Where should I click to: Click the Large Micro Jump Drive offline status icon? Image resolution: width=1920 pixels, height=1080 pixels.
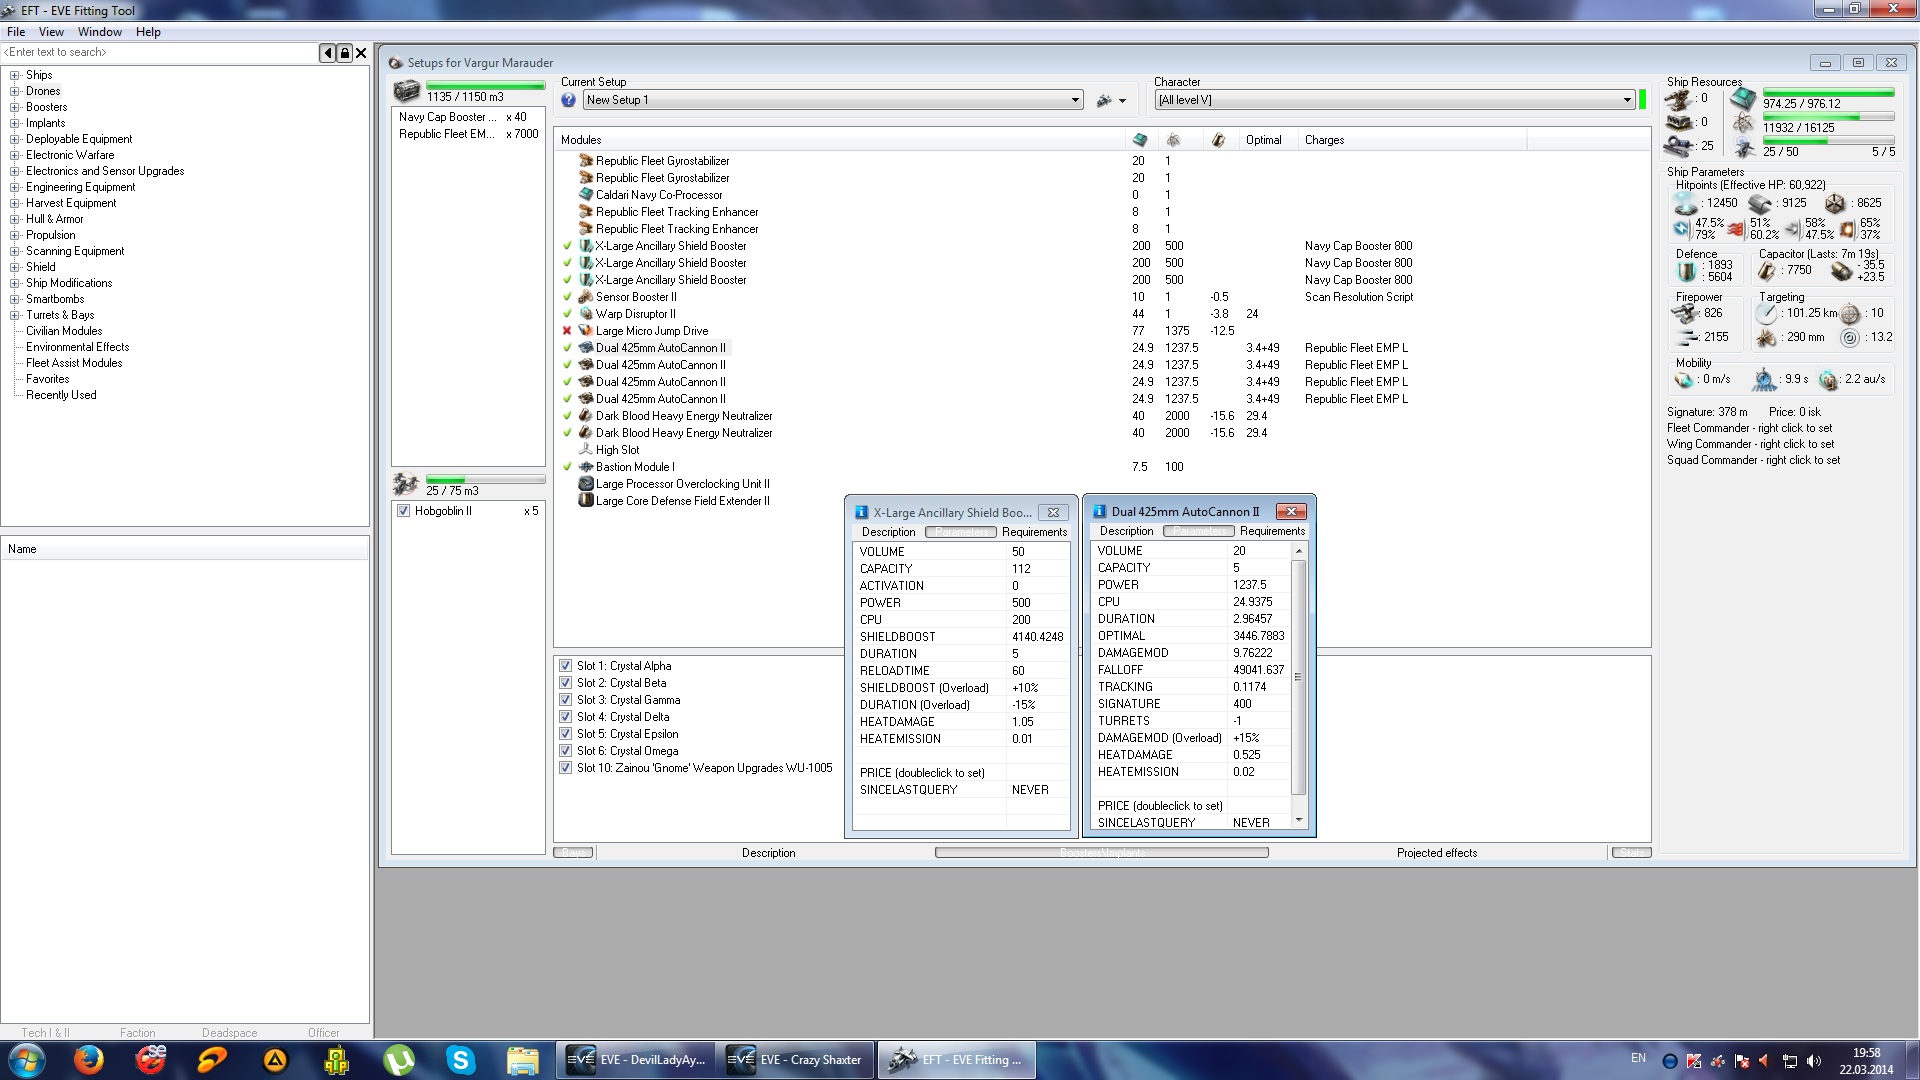(x=567, y=331)
